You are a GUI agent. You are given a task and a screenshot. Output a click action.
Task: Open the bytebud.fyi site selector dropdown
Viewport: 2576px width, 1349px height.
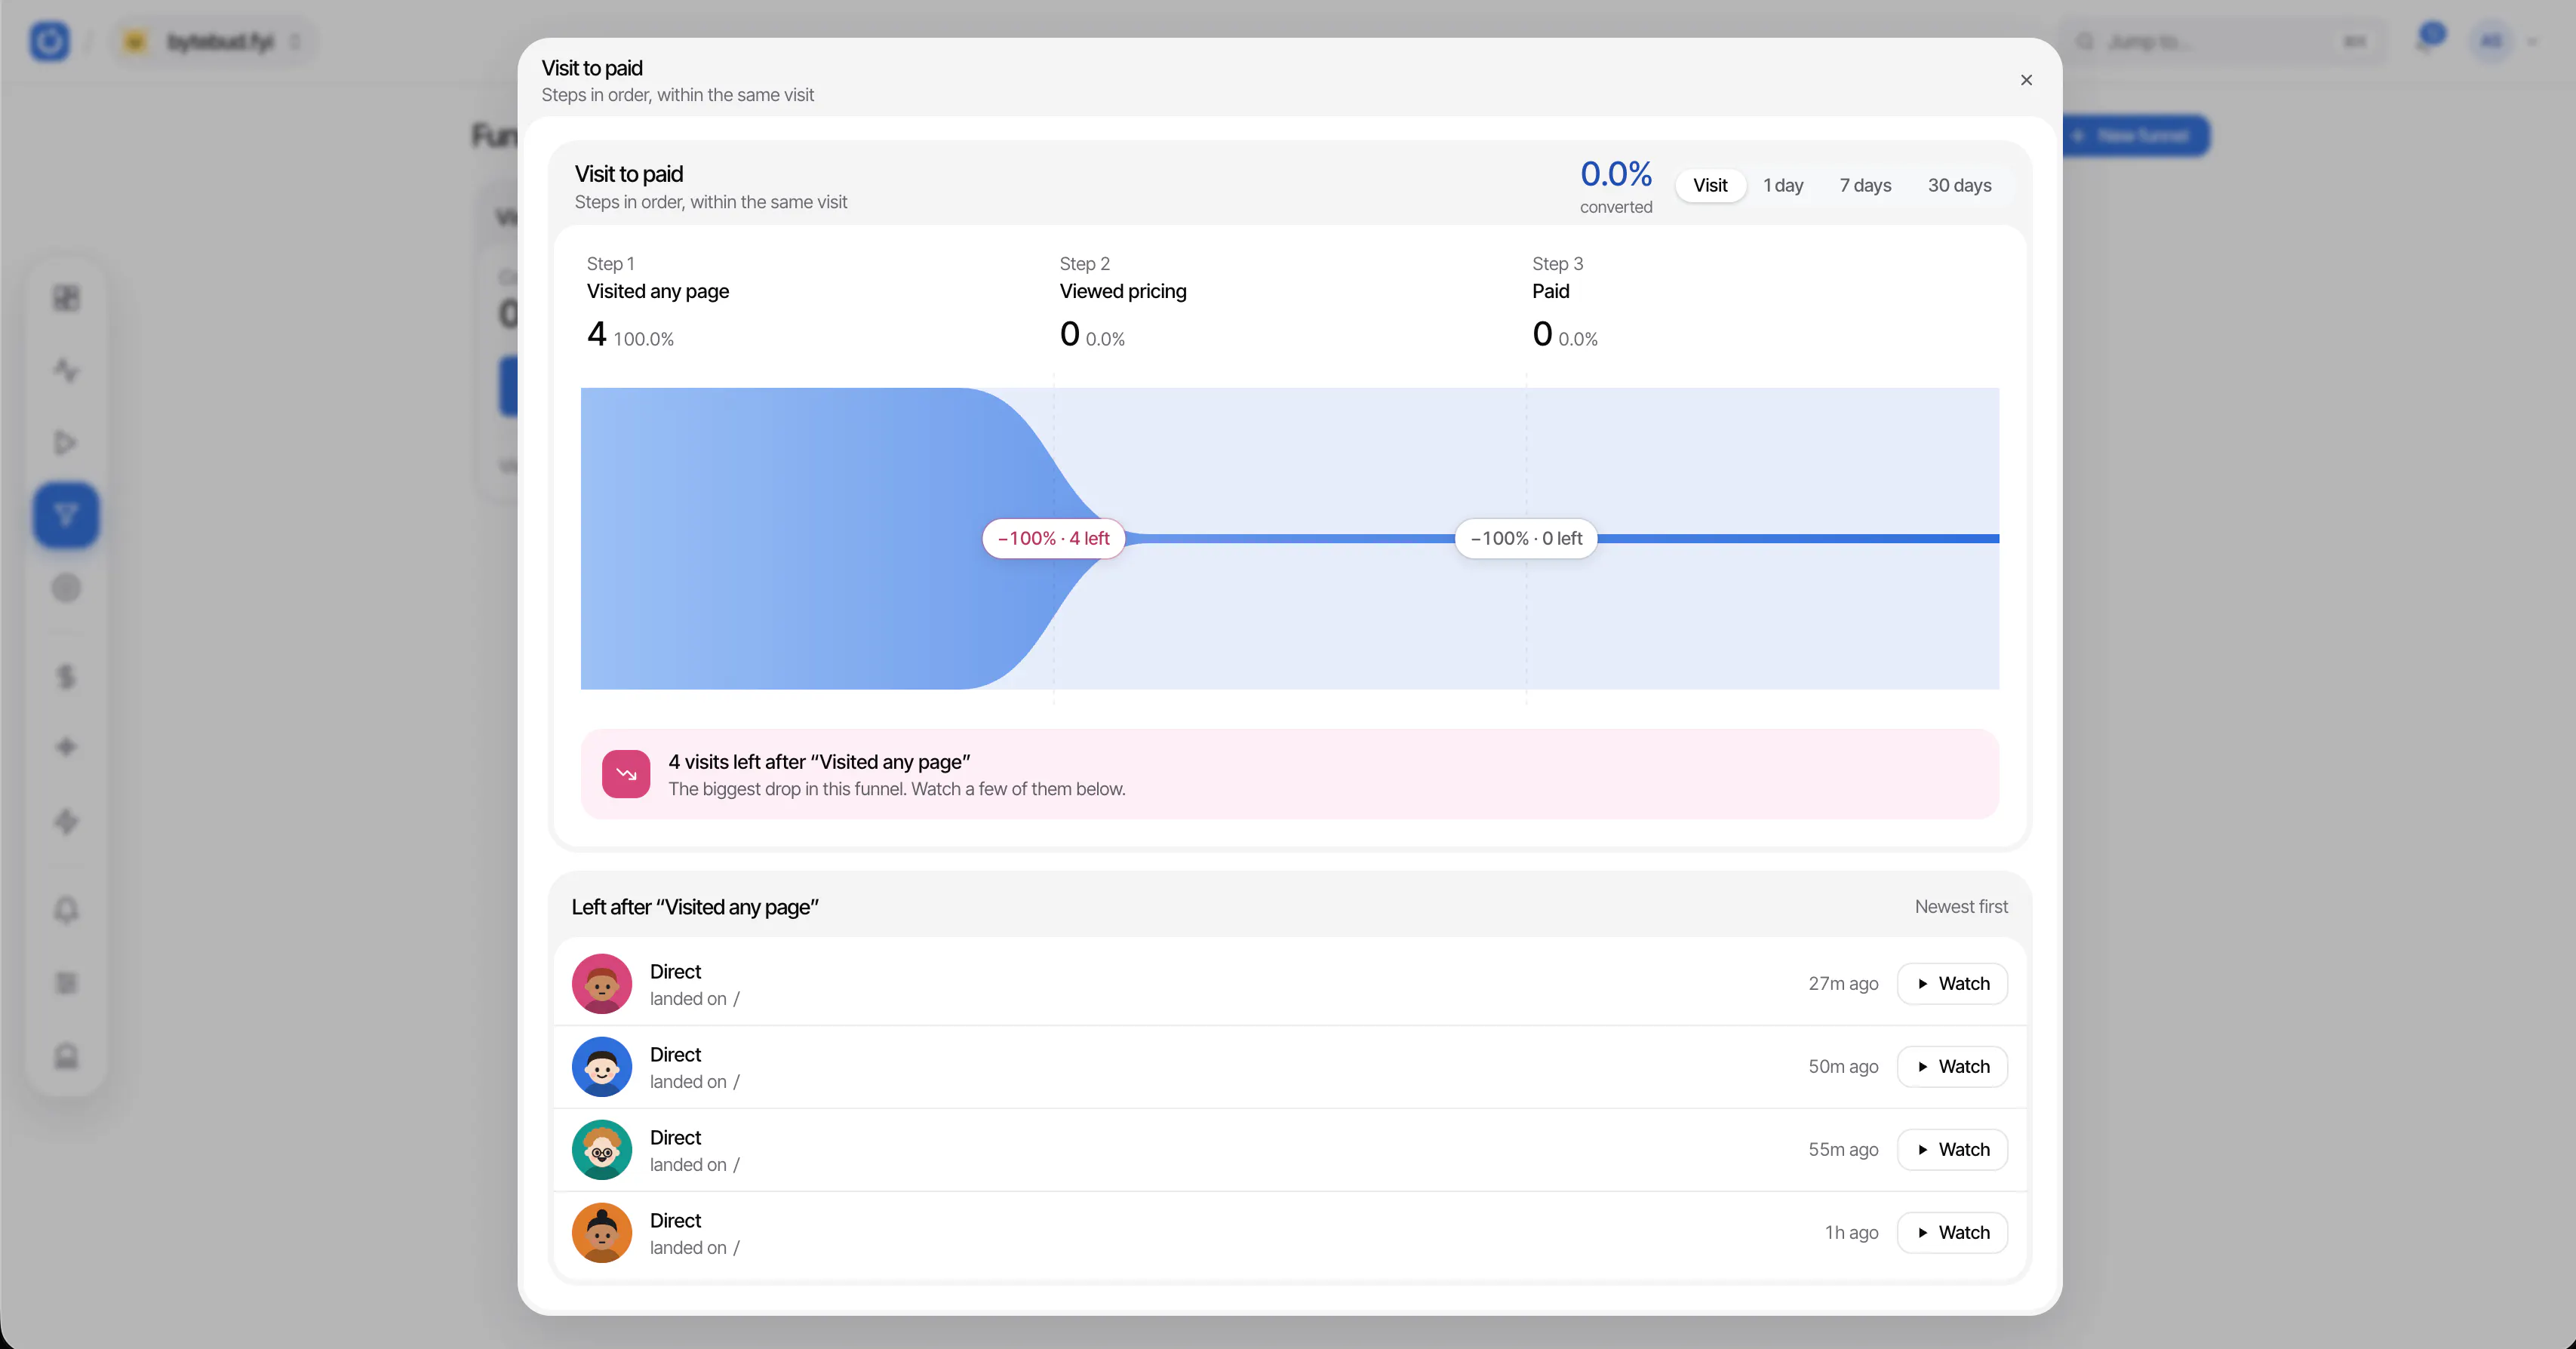[x=214, y=41]
